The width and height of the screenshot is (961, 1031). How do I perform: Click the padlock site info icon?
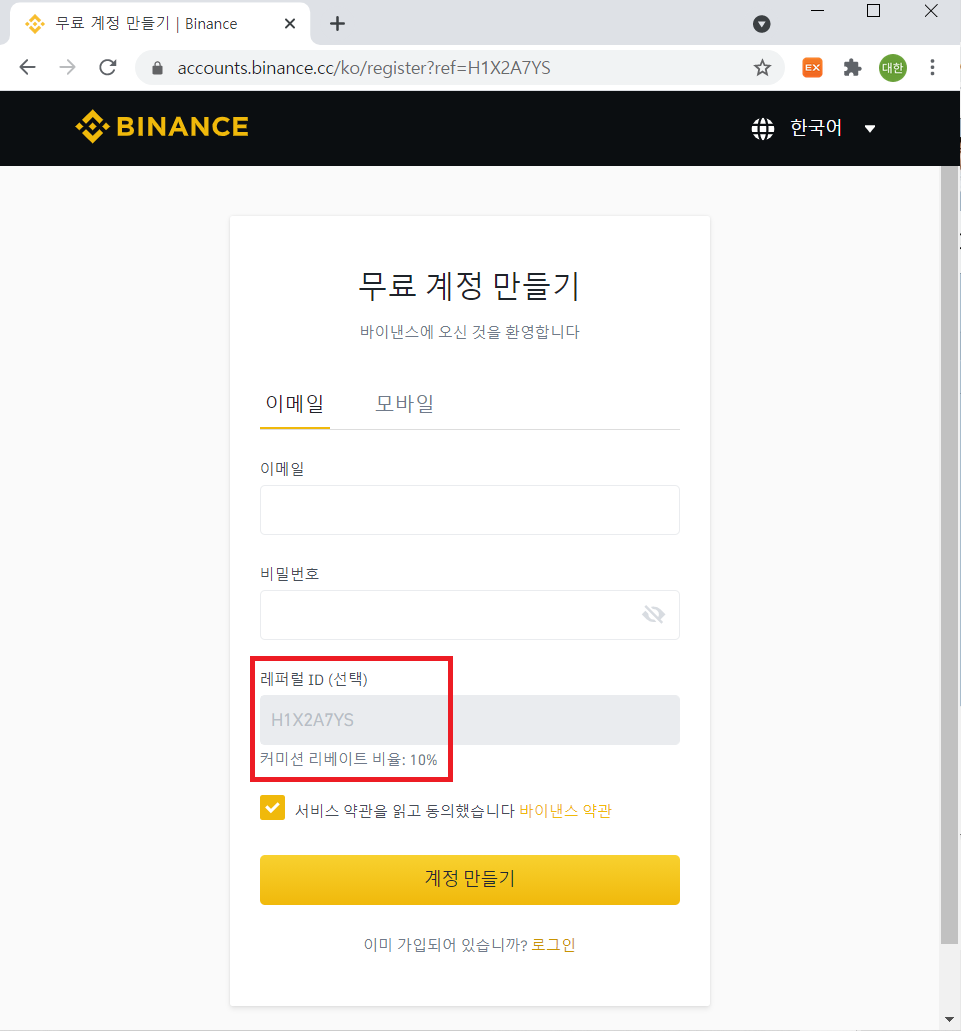pos(157,68)
